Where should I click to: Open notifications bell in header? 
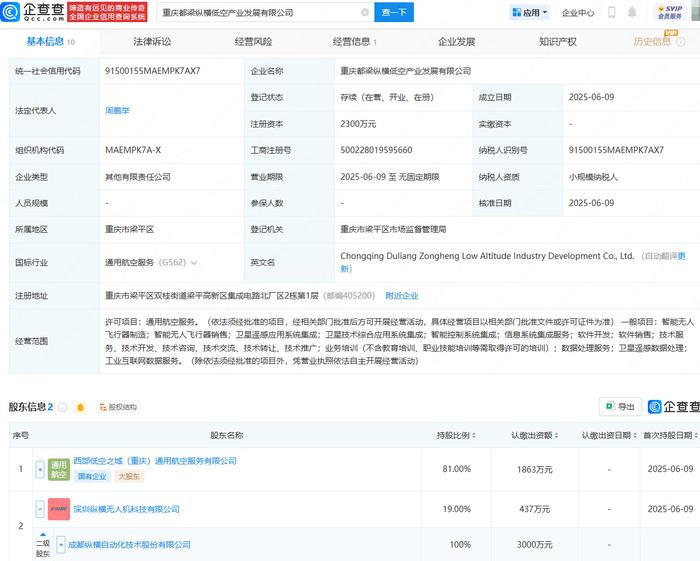point(632,12)
